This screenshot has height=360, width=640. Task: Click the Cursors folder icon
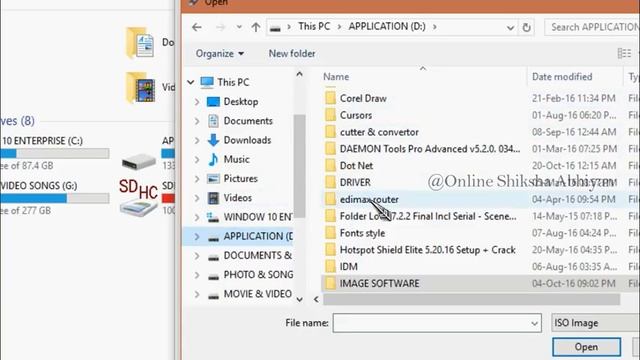[330, 115]
